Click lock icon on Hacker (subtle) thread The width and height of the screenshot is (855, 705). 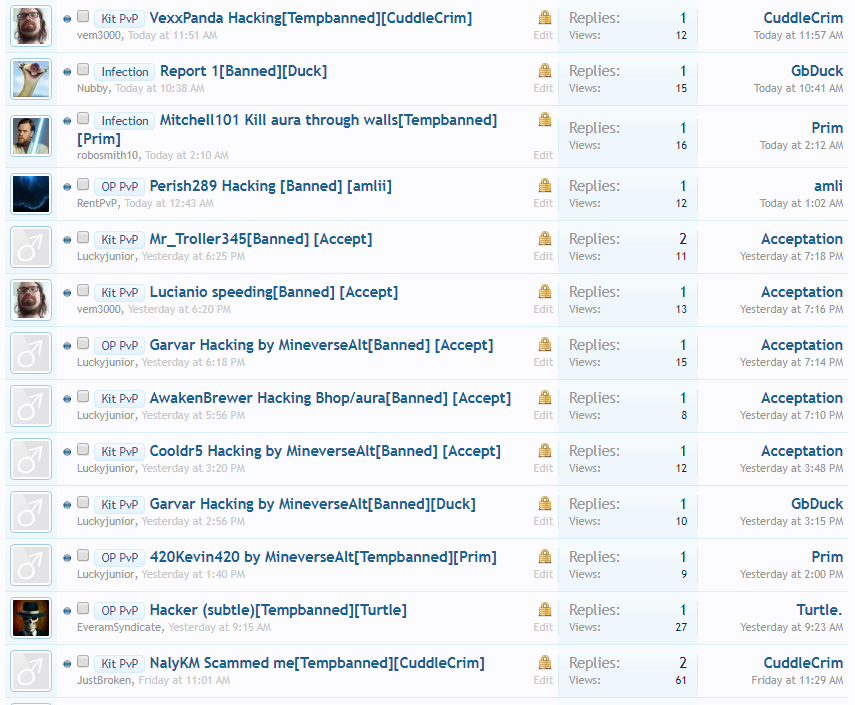(x=545, y=609)
